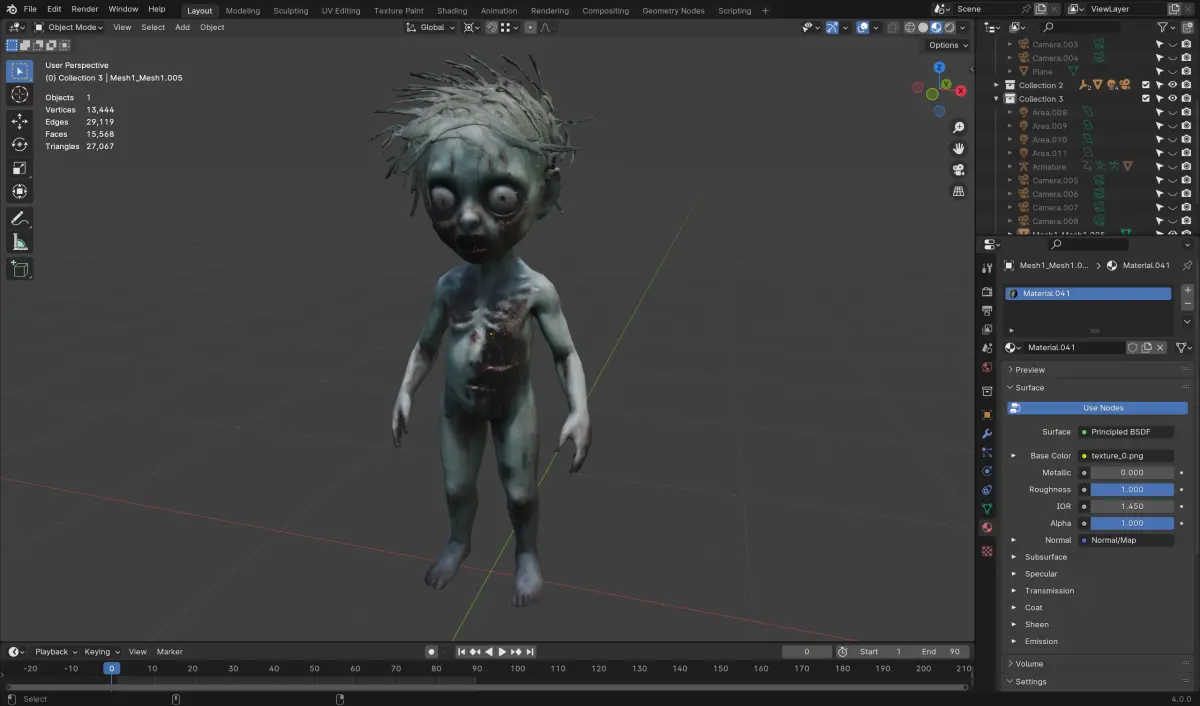Open the Texture properties checker tab
This screenshot has width=1200, height=706.
986,548
